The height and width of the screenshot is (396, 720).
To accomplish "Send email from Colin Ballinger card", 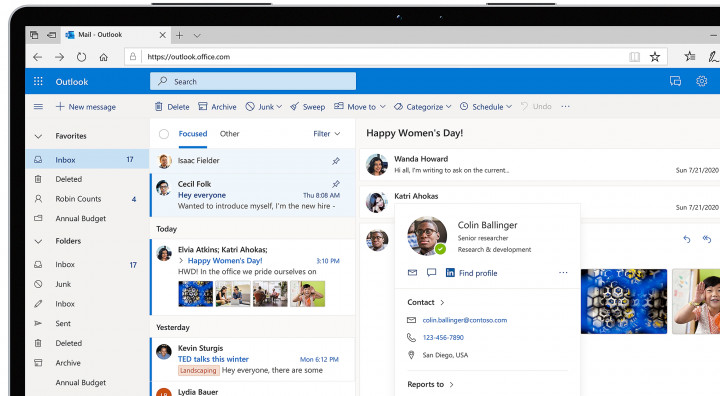I will (x=412, y=273).
